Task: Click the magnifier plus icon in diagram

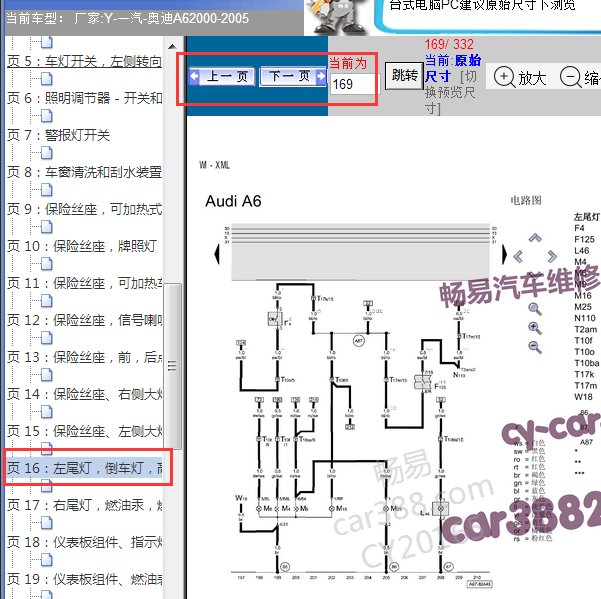Action: click(535, 328)
